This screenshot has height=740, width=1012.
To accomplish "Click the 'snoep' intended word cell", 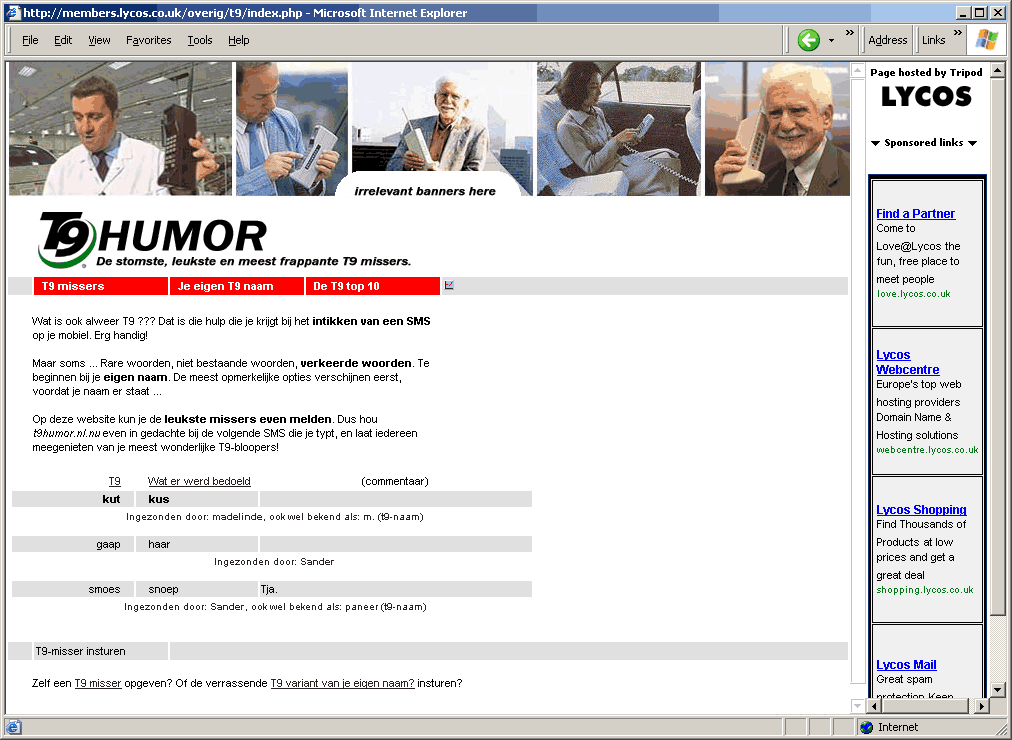I will (x=197, y=589).
